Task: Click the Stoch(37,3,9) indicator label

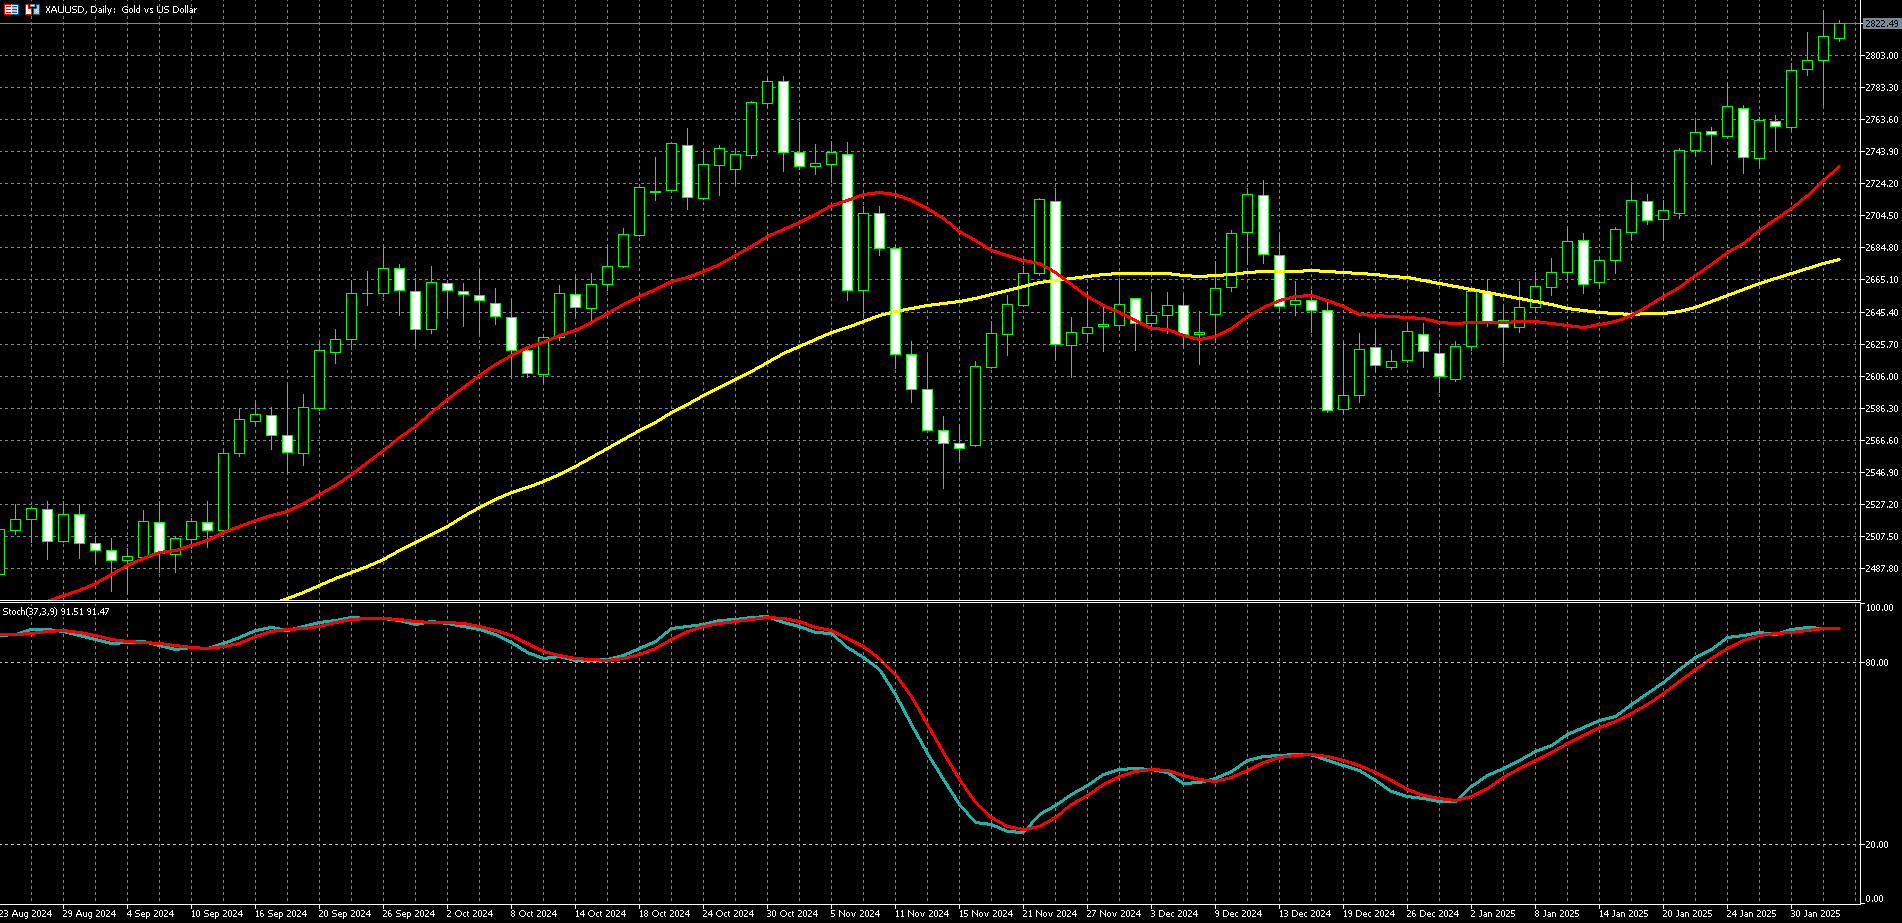Action: coord(56,611)
